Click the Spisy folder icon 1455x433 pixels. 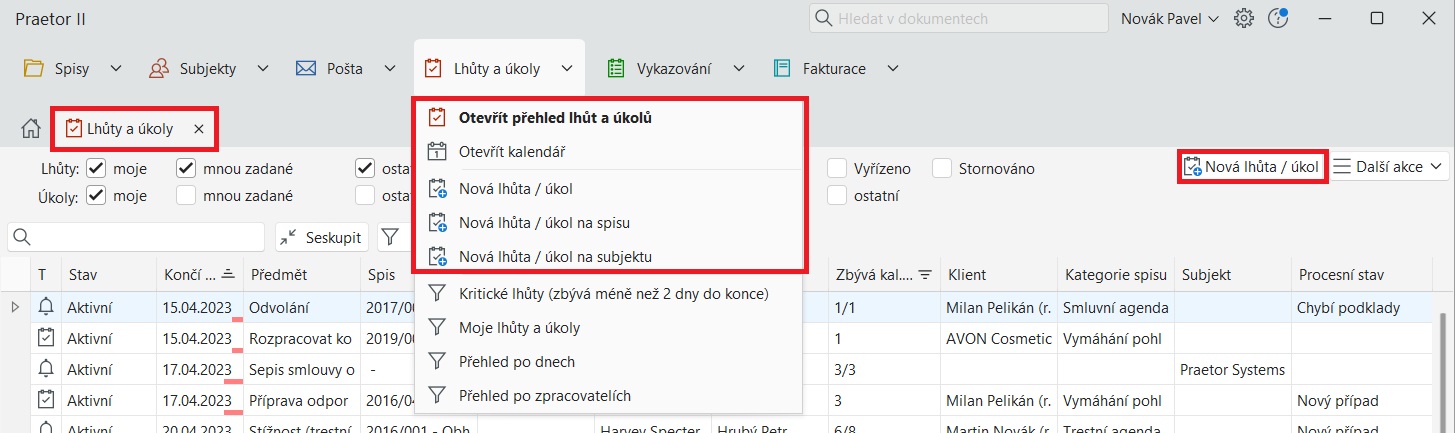(34, 69)
